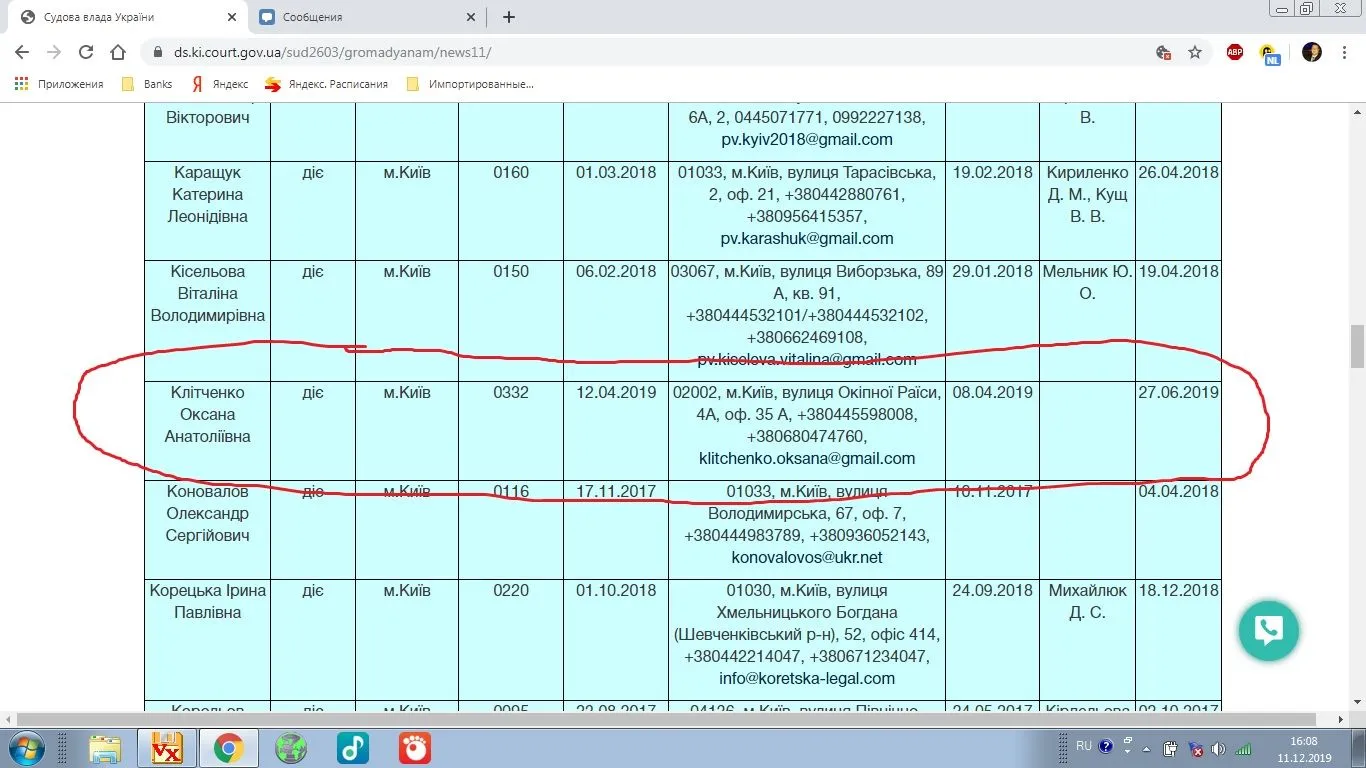This screenshot has height=768, width=1366.
Task: Click the address bar URL
Action: tap(332, 52)
